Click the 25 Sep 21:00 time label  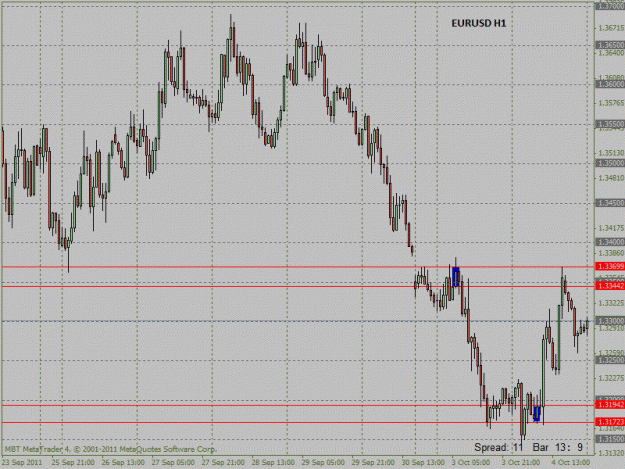(x=73, y=463)
